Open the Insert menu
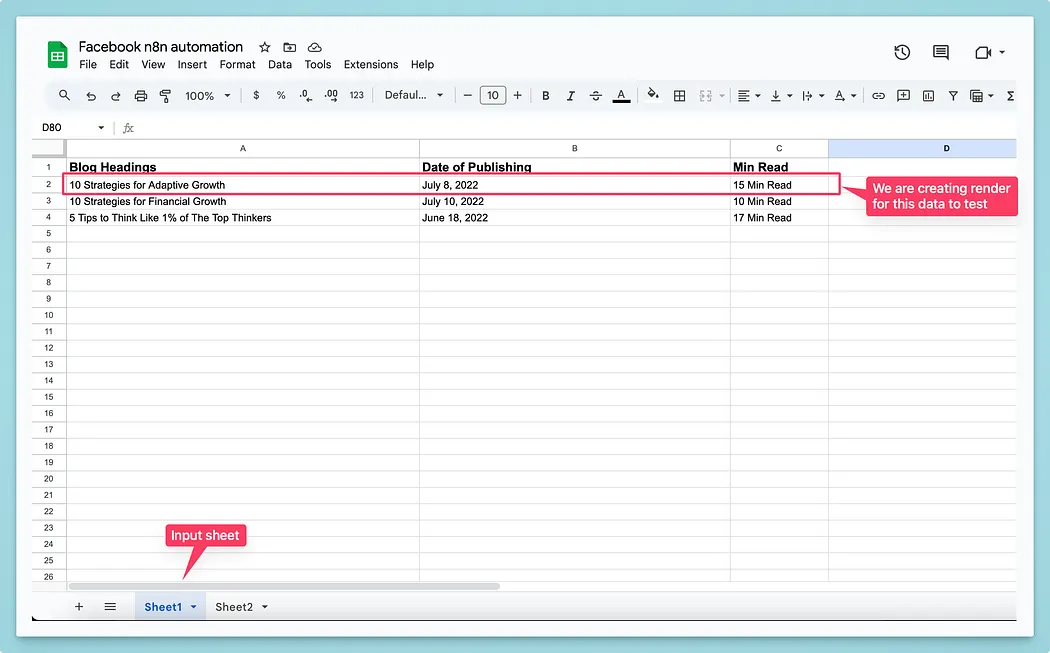This screenshot has height=653, width=1050. [192, 64]
